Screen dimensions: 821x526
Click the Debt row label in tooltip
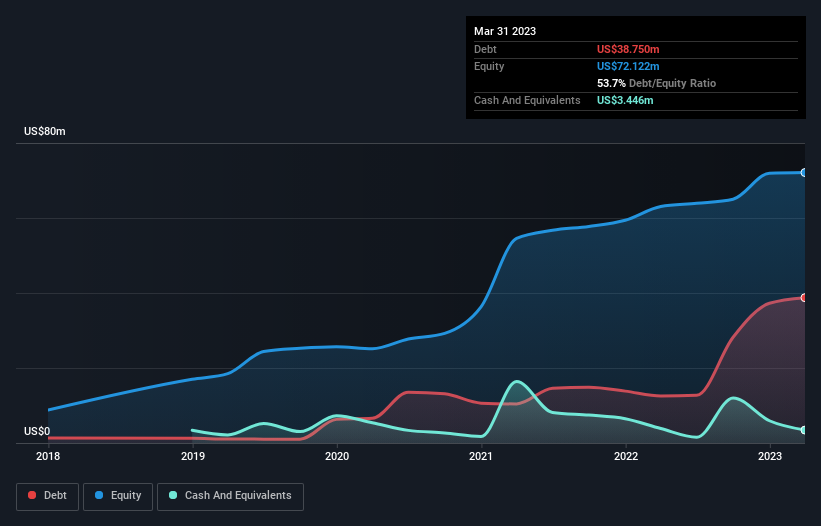[x=485, y=49]
